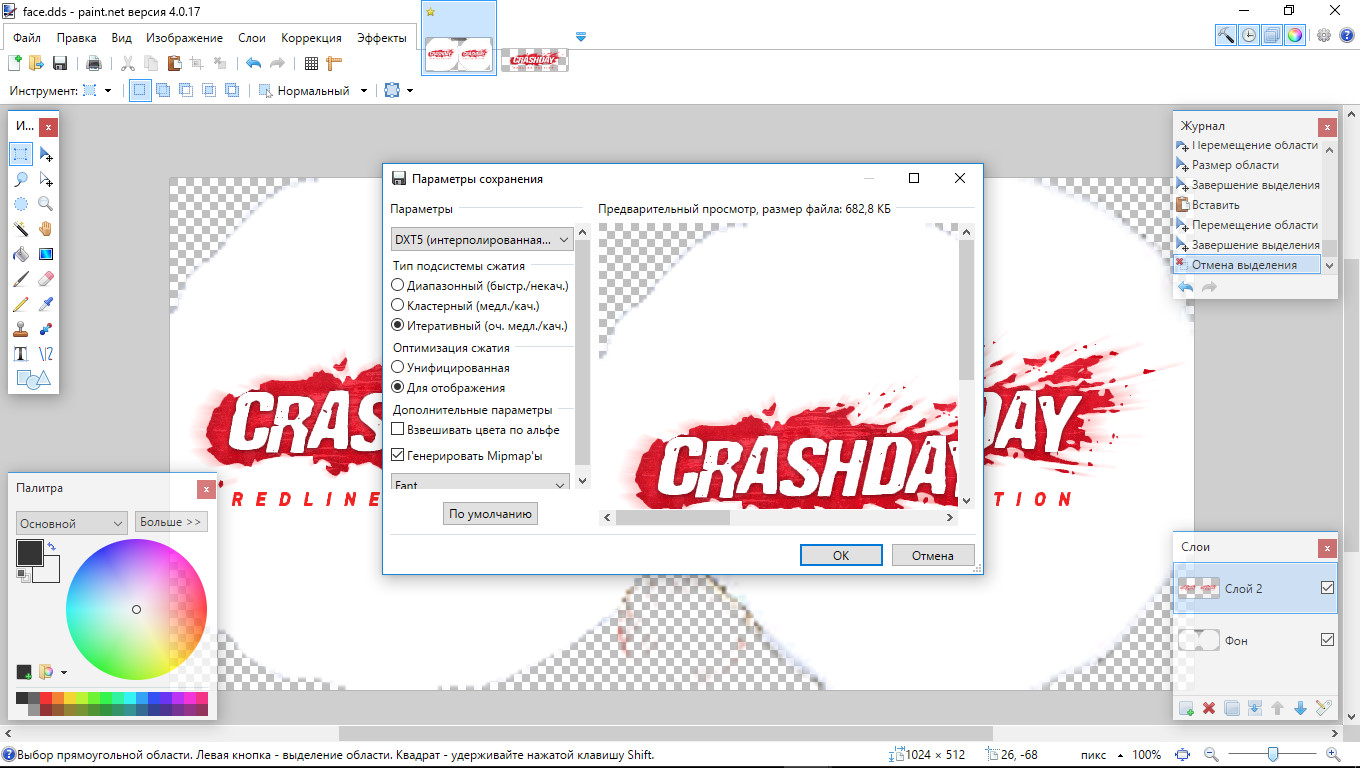Click 'Больше >>' in the palette panel
Screen dimensions: 1360x768
[171, 522]
